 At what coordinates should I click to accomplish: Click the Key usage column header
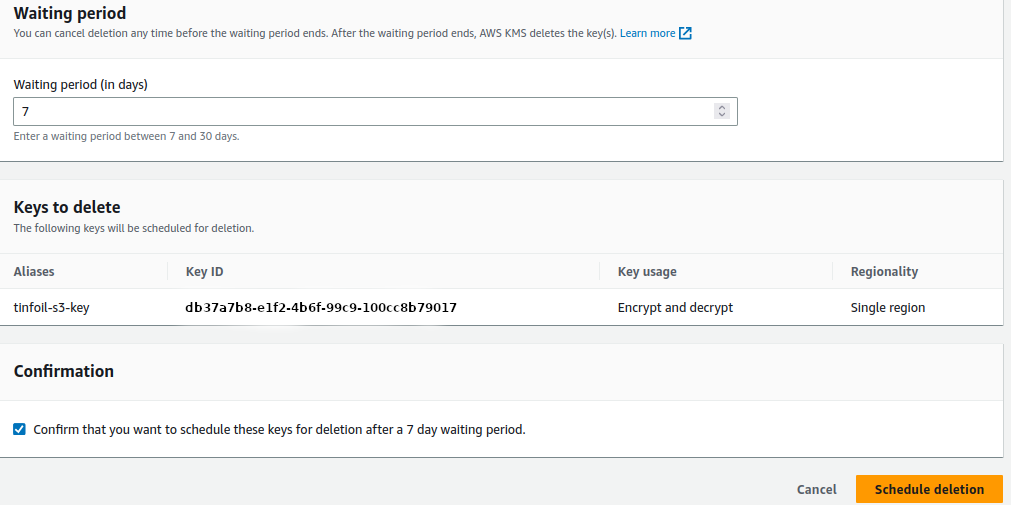[x=647, y=271]
